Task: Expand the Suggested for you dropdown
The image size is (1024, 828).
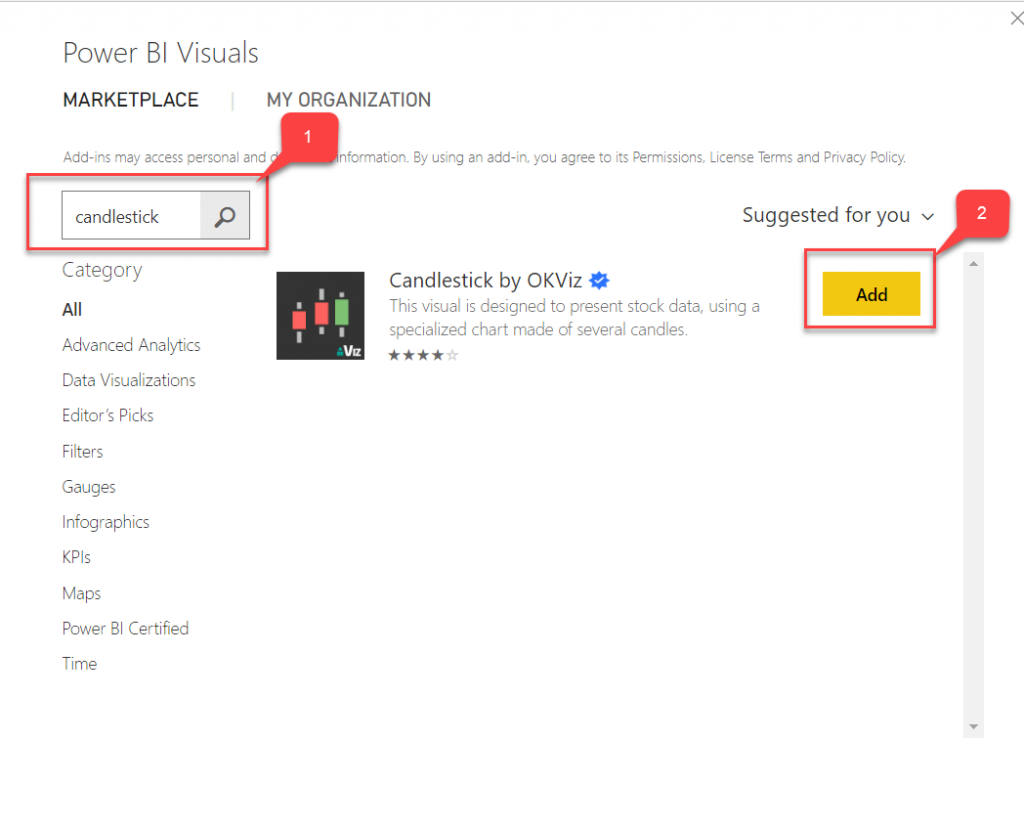Action: click(x=838, y=215)
